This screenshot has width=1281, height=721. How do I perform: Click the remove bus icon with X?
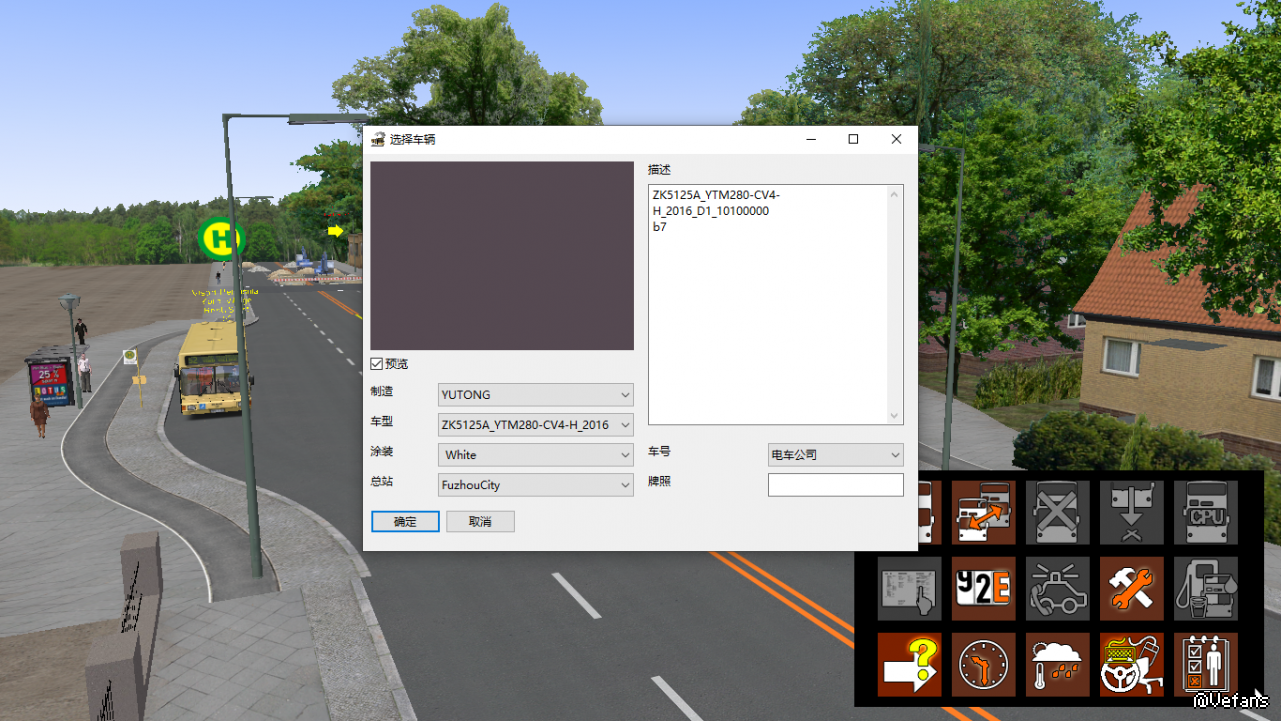1057,512
